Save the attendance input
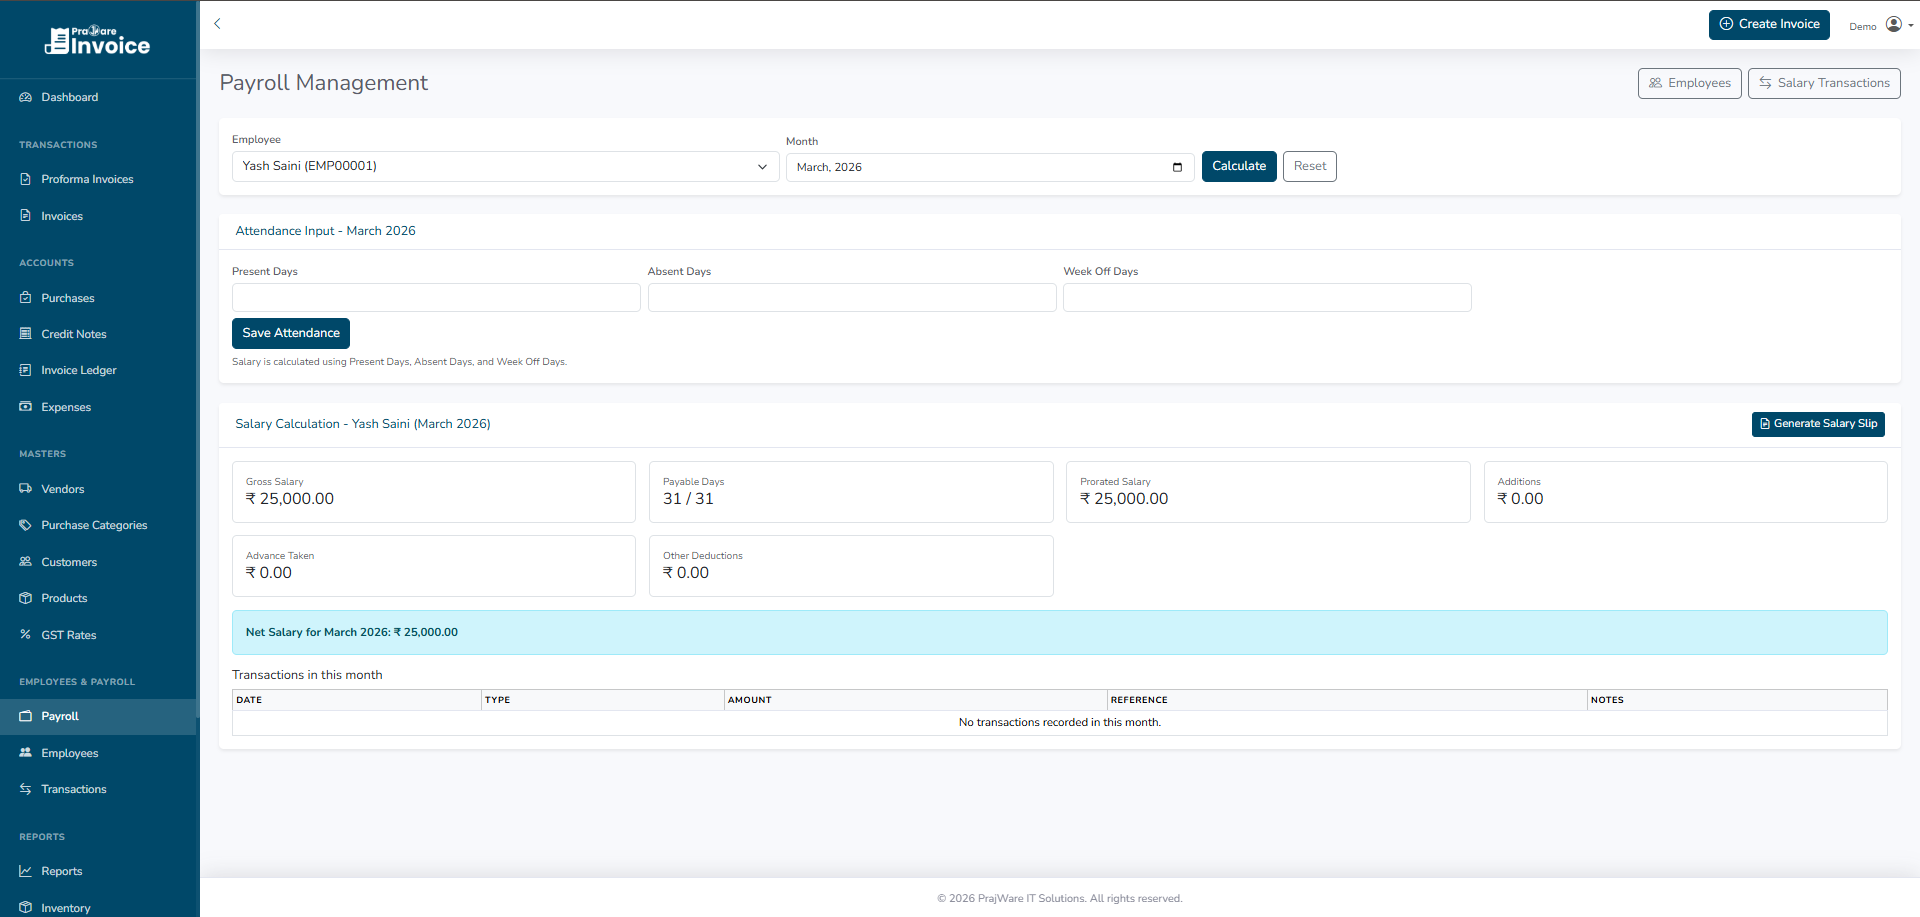Screen dimensions: 1920x917 click(290, 333)
